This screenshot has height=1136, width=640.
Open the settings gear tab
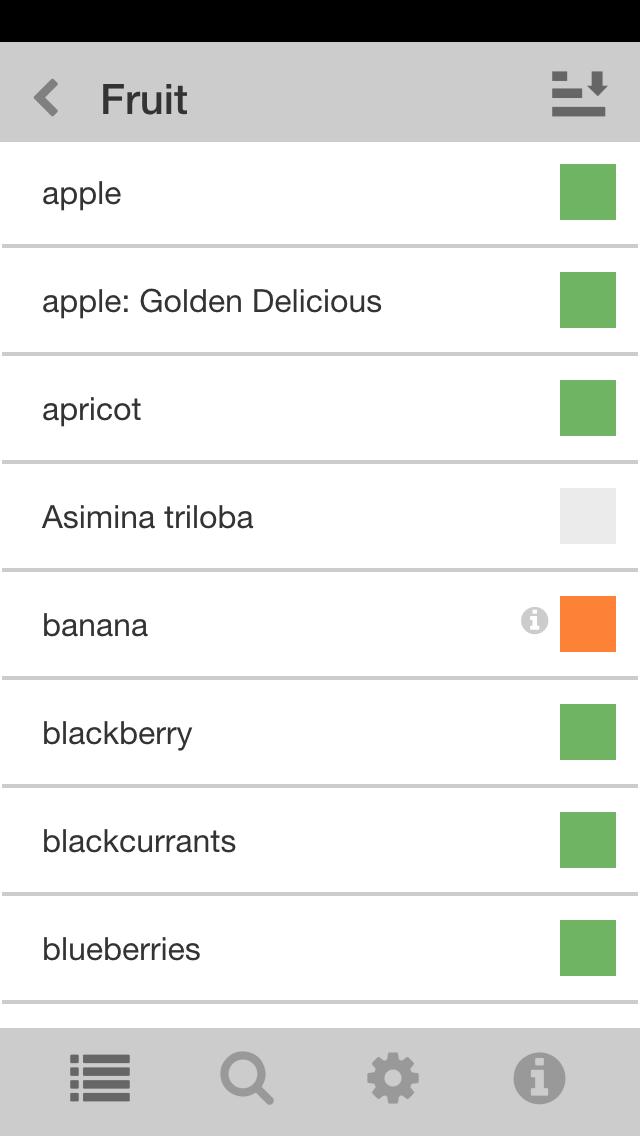point(393,1079)
